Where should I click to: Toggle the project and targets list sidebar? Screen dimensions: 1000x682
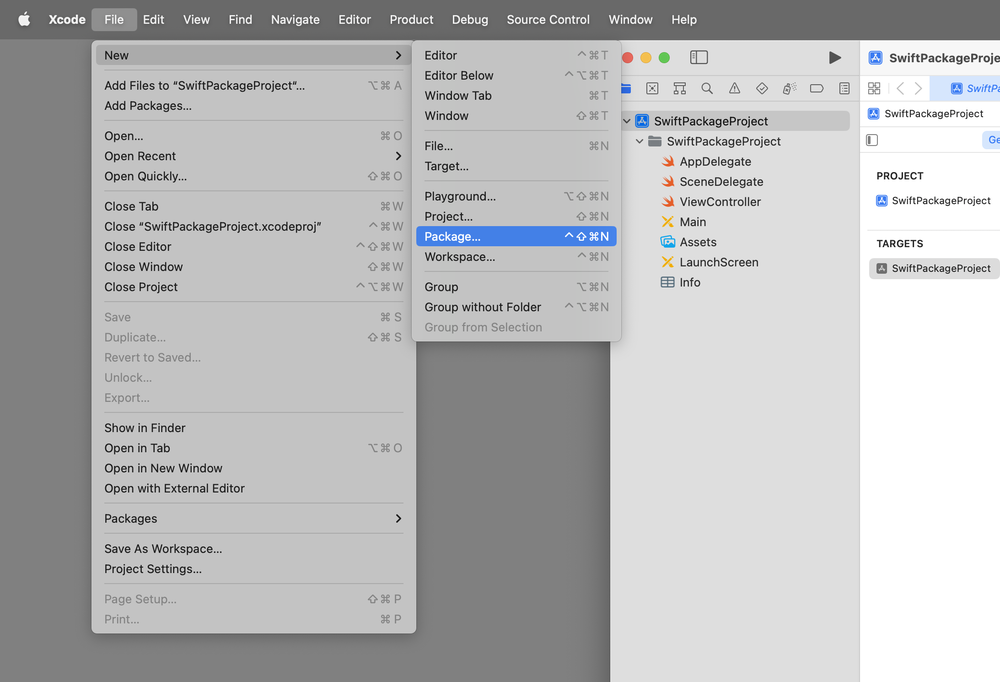tap(872, 140)
